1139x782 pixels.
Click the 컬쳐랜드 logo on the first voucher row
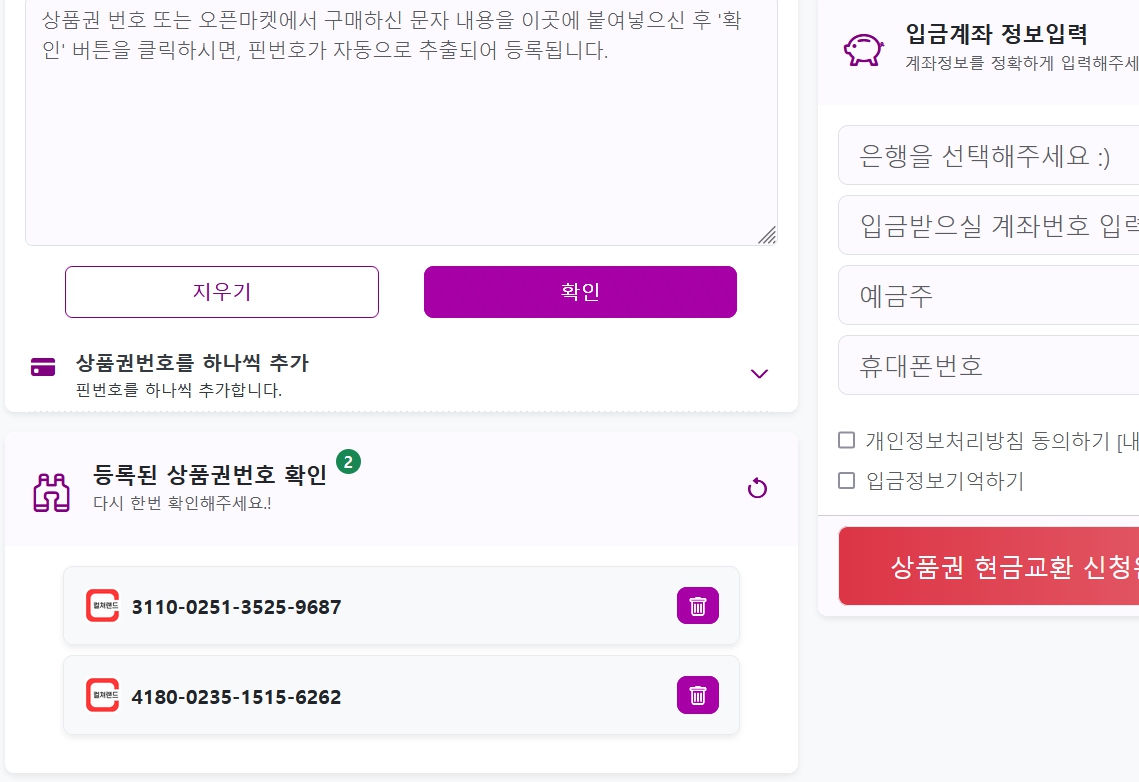[x=102, y=606]
